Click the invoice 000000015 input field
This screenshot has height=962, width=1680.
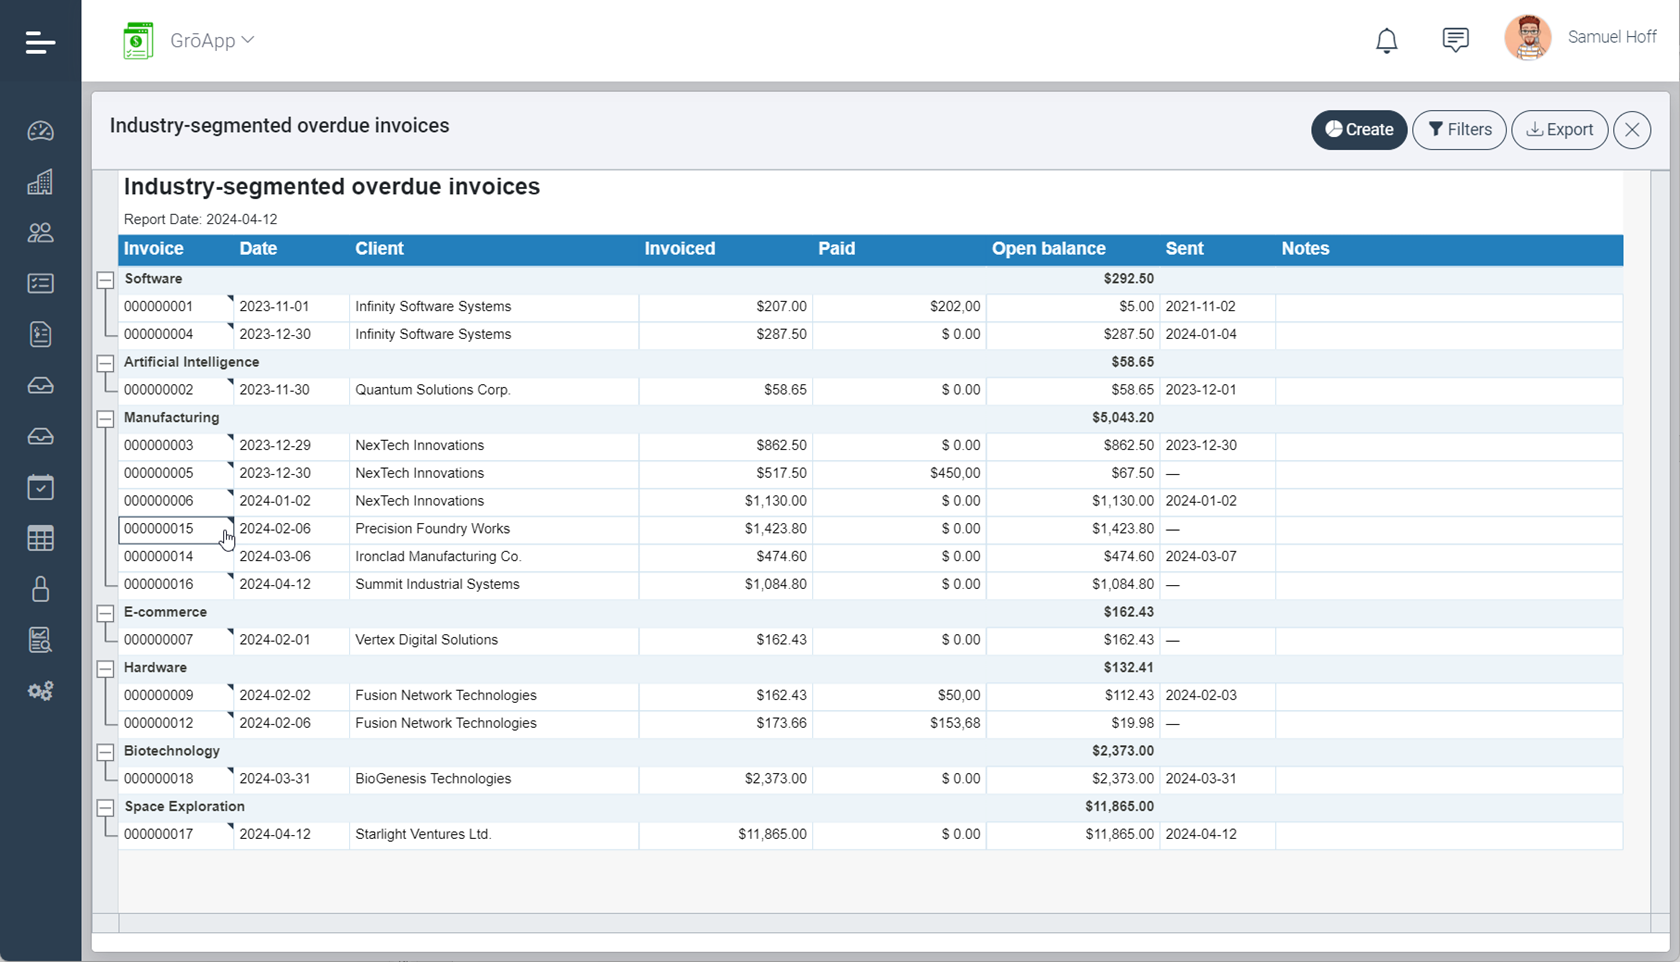click(176, 529)
